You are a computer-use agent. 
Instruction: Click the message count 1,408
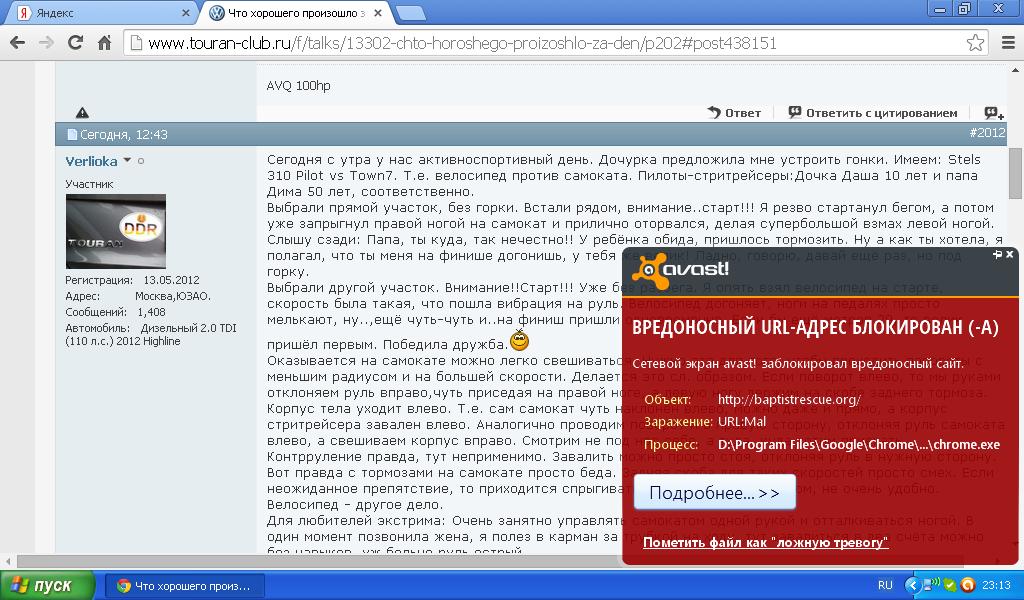(152, 312)
